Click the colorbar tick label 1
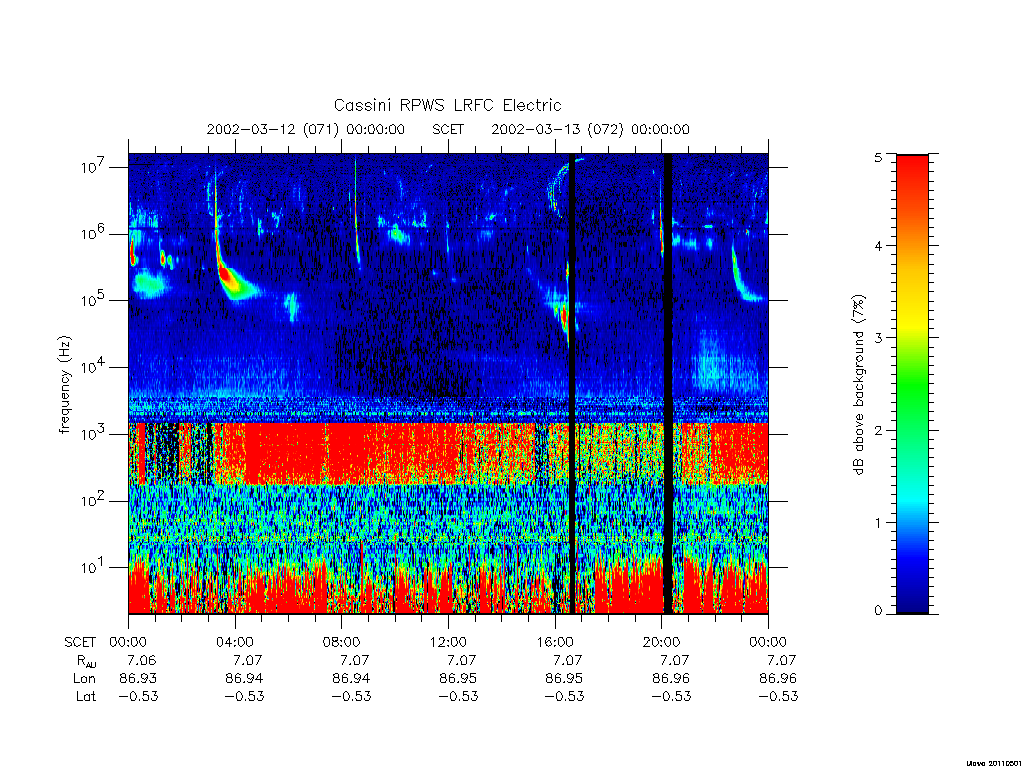The width and height of the screenshot is (1024, 768). point(878,522)
